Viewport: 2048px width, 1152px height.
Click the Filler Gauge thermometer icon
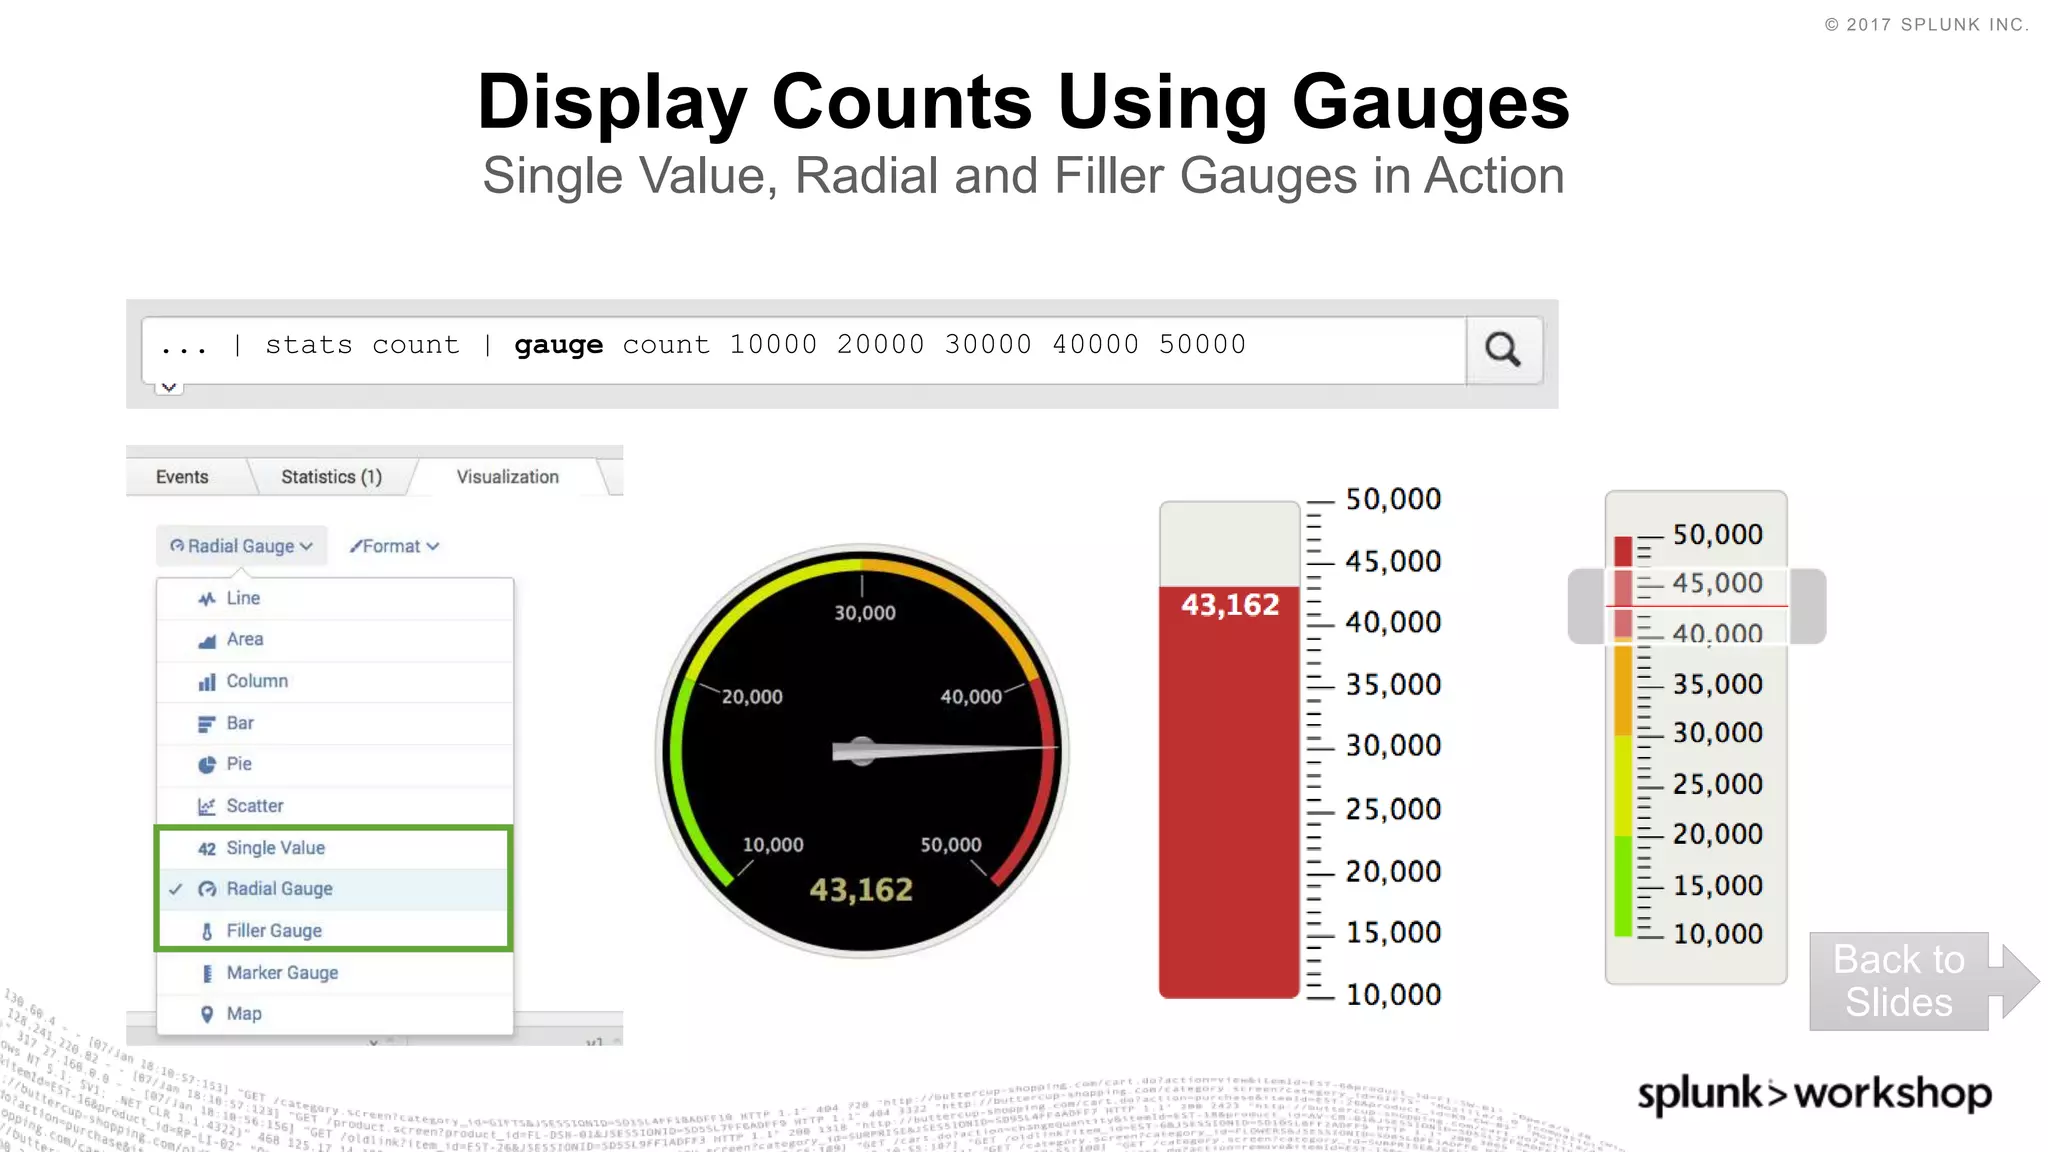point(207,932)
